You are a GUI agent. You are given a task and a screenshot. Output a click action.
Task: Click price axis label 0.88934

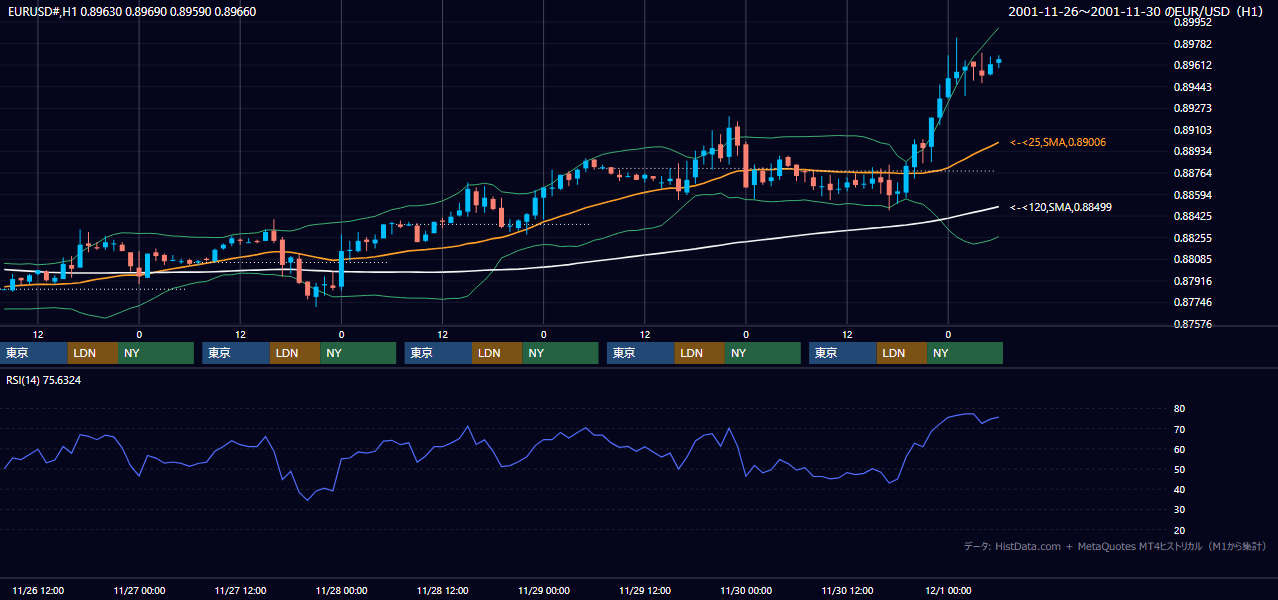[1193, 151]
